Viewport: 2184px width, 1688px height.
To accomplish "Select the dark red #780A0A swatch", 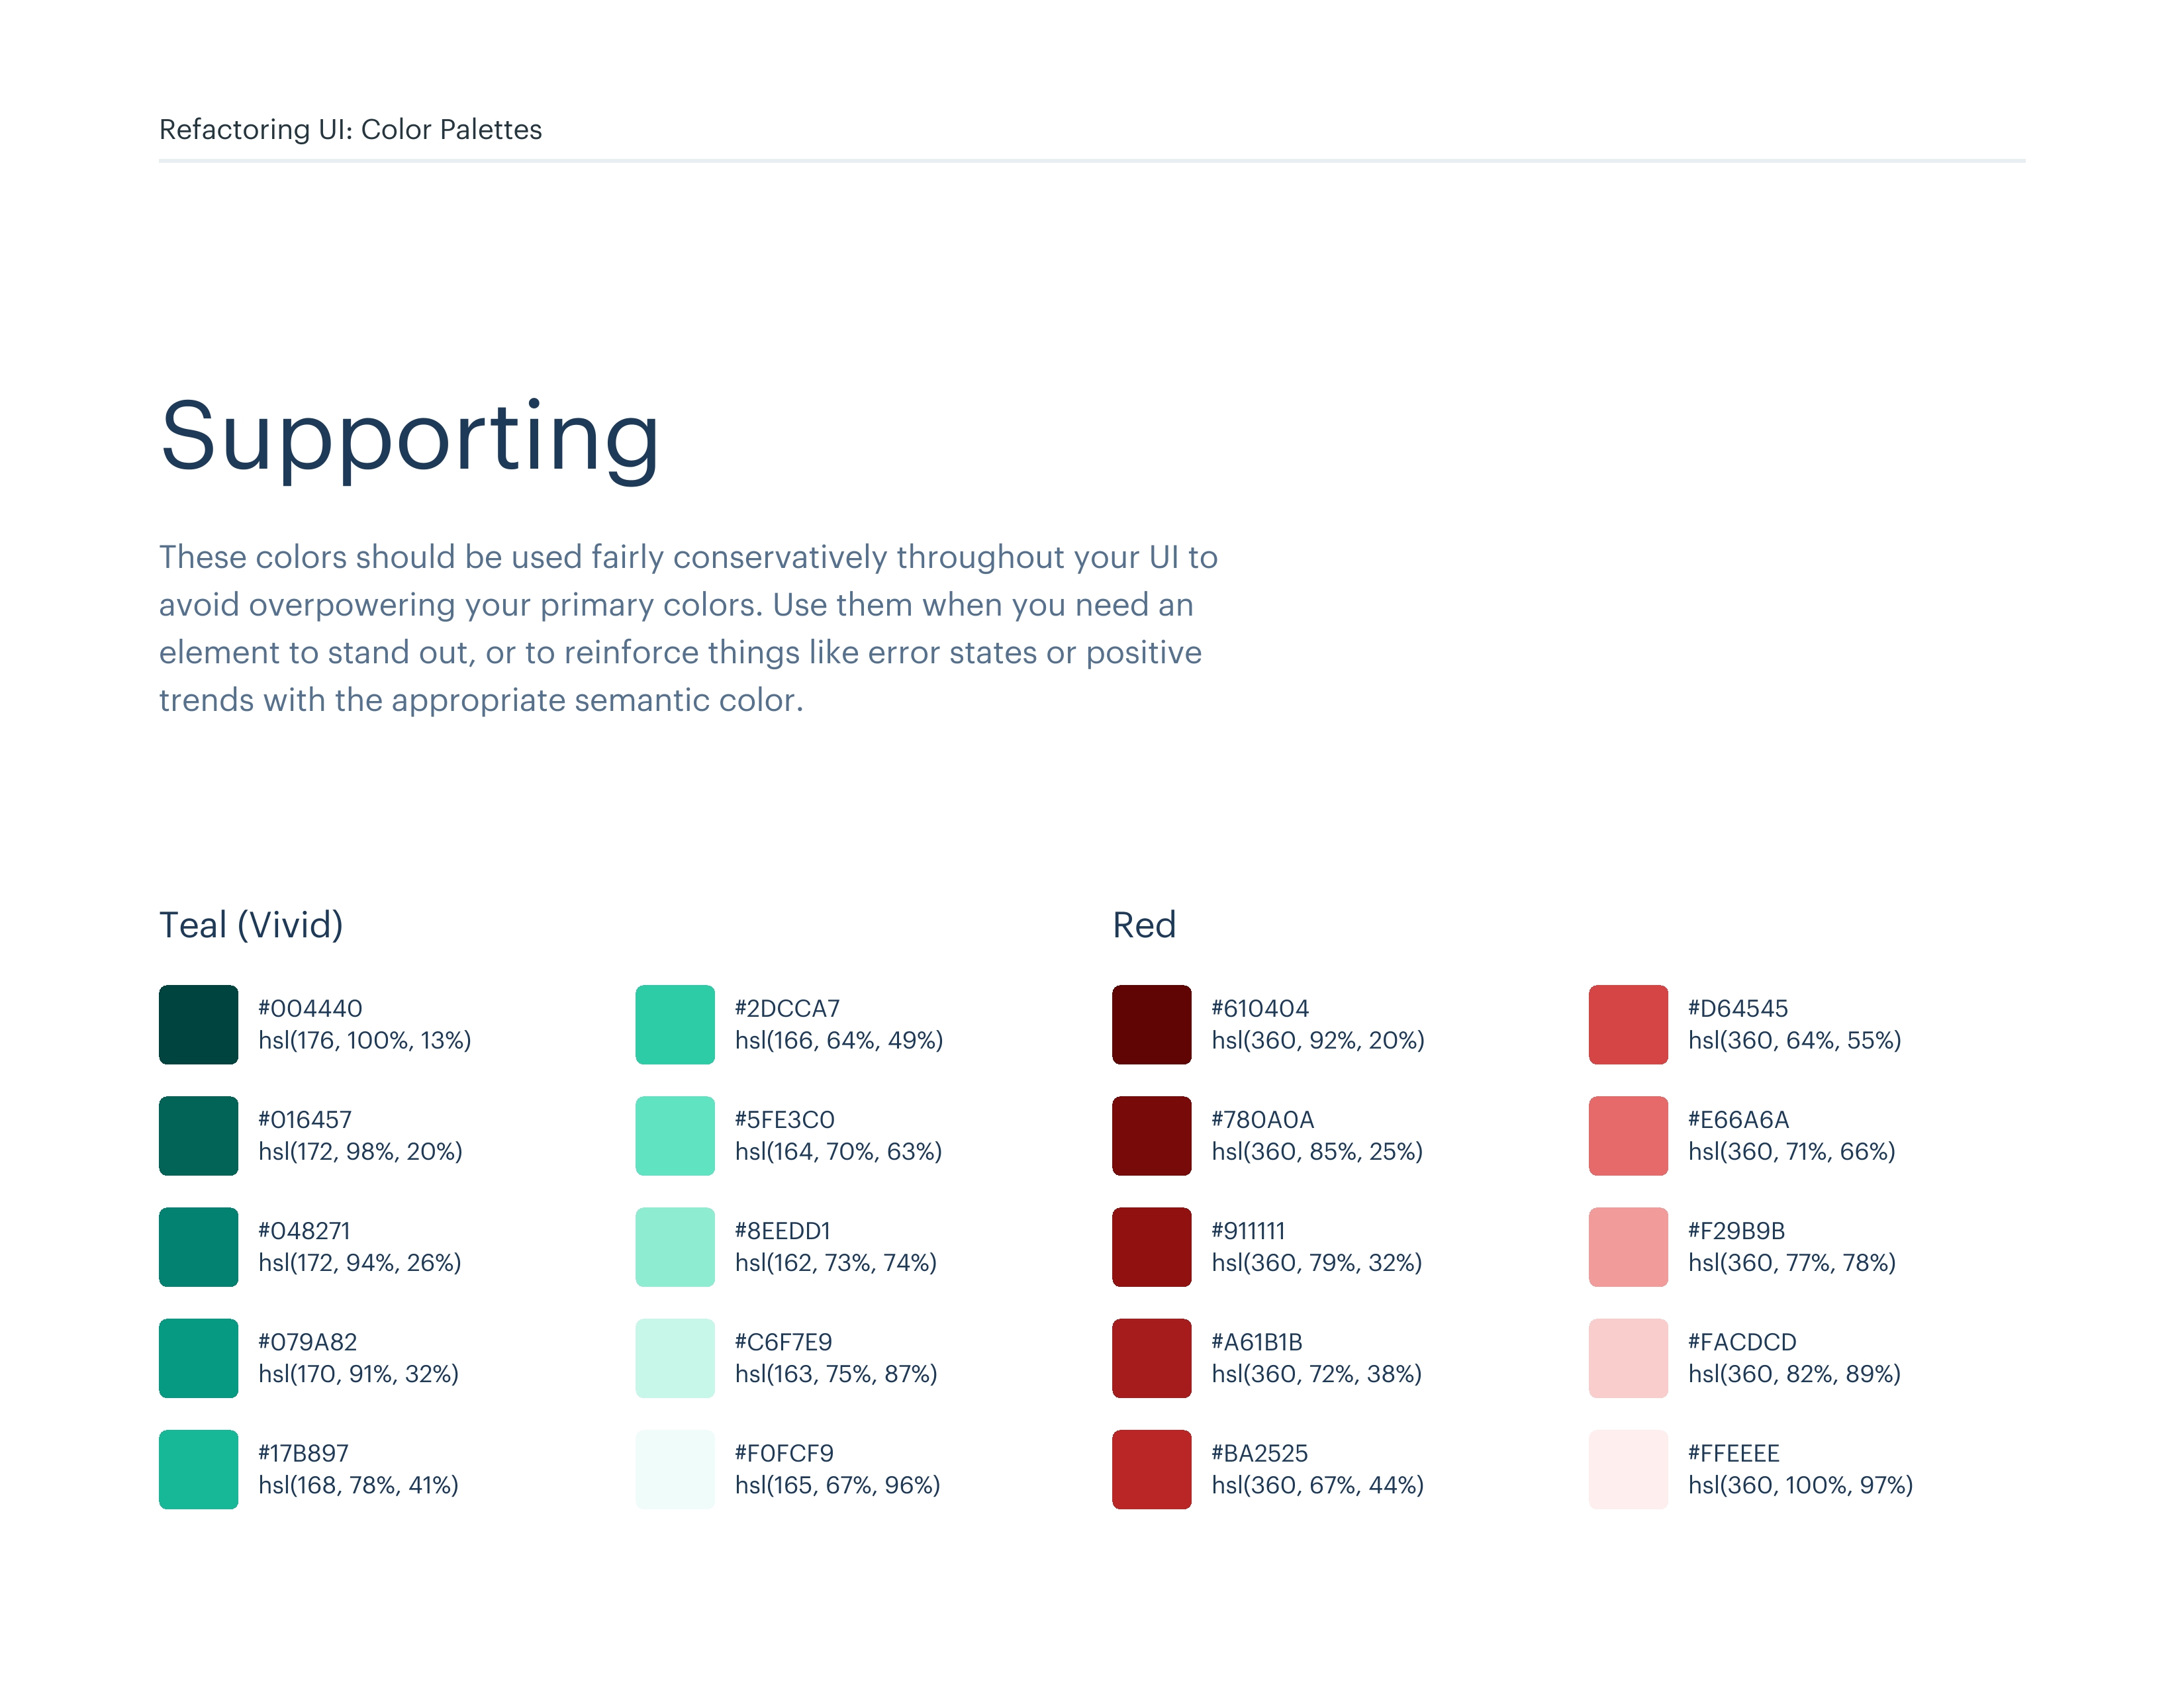I will pyautogui.click(x=1151, y=1135).
